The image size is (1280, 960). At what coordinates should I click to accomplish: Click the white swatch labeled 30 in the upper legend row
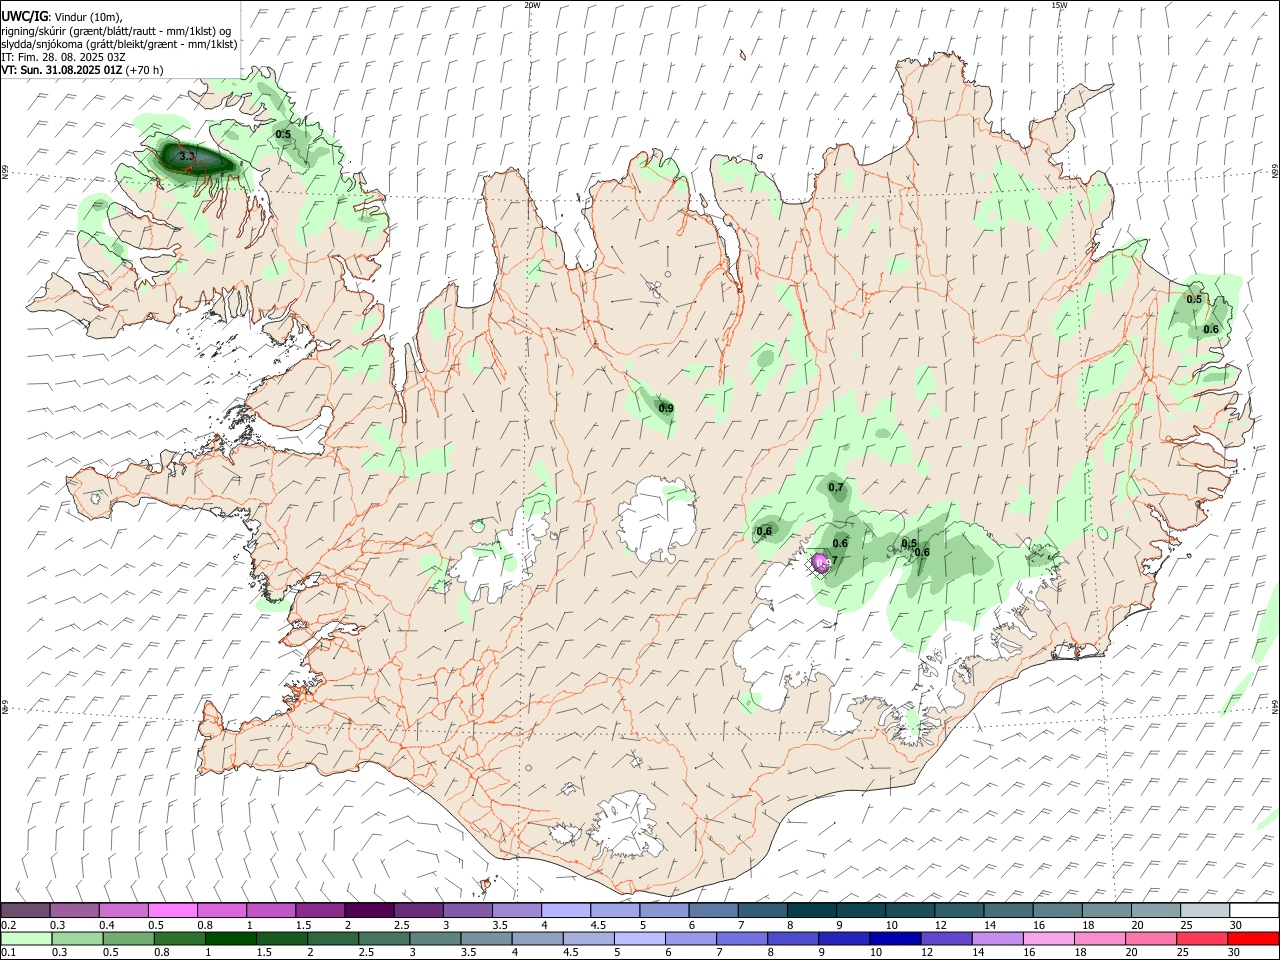click(1254, 911)
